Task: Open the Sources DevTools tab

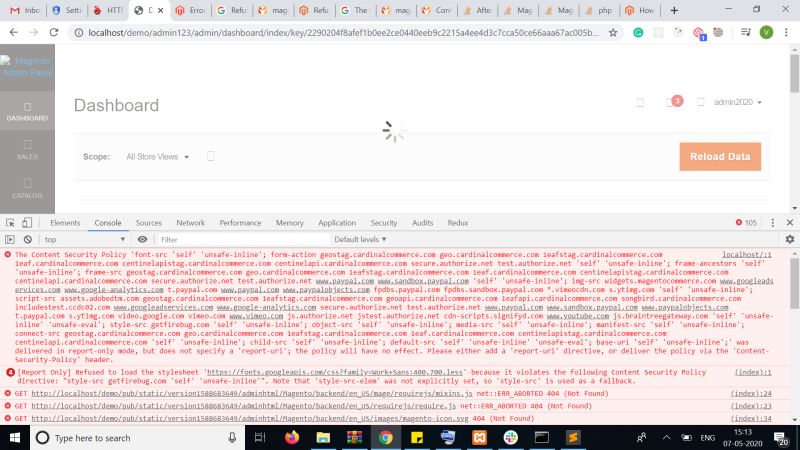Action: coord(148,223)
